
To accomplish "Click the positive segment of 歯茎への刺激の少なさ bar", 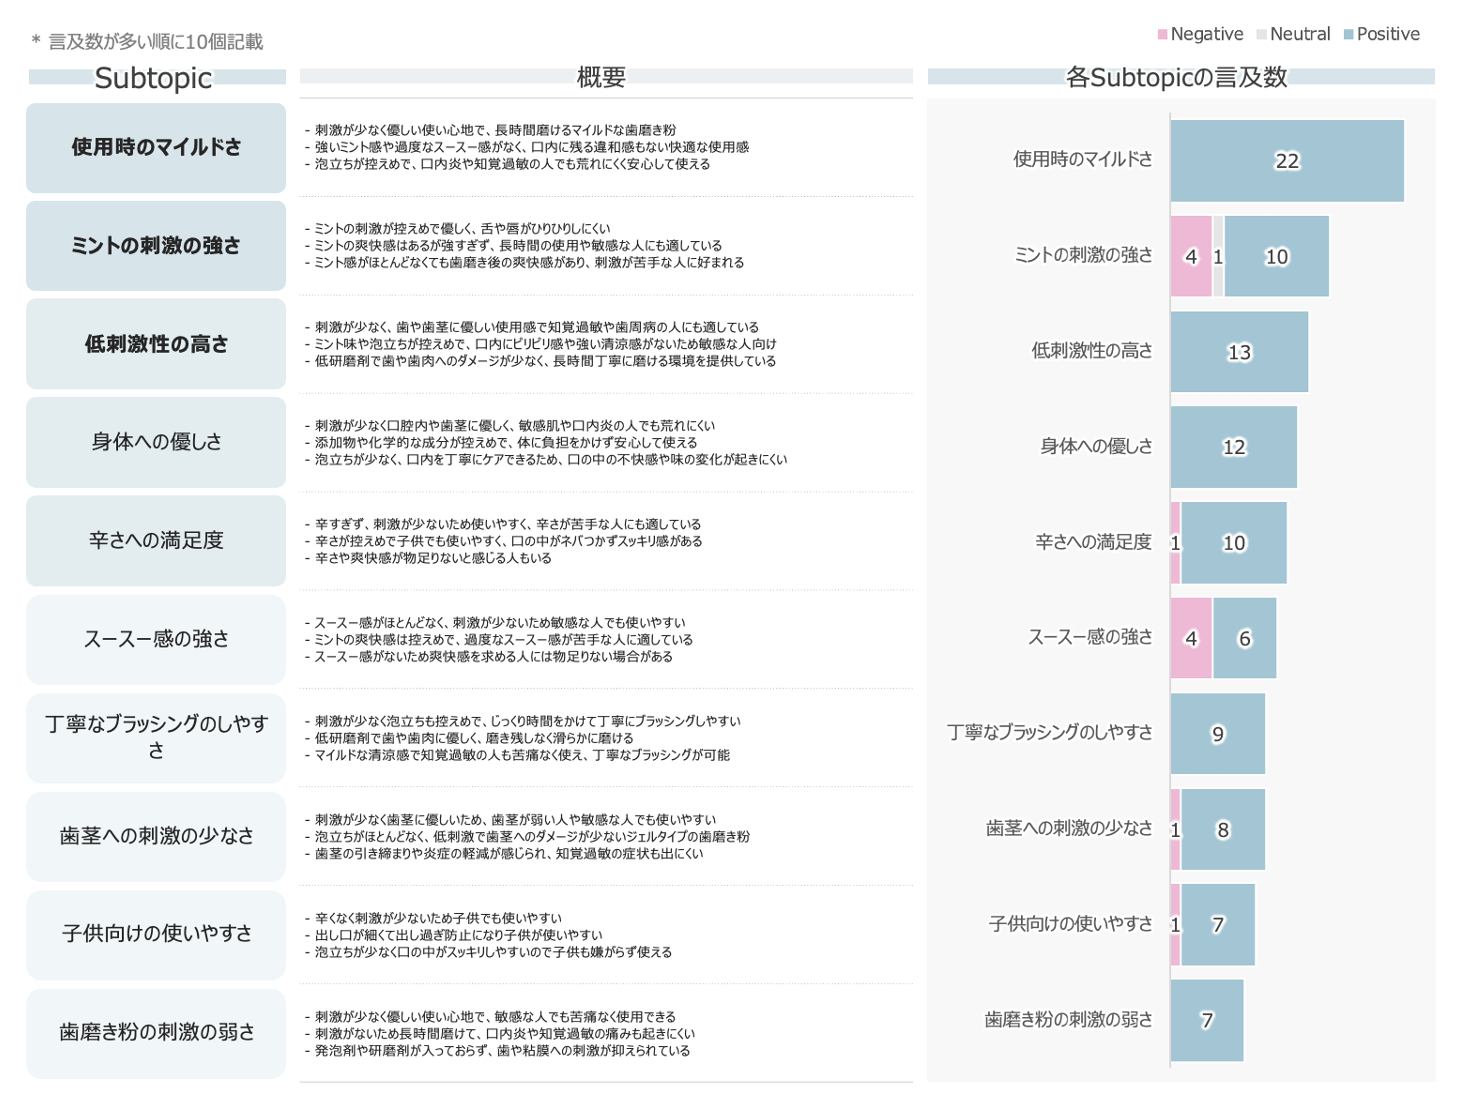I will pyautogui.click(x=1223, y=829).
